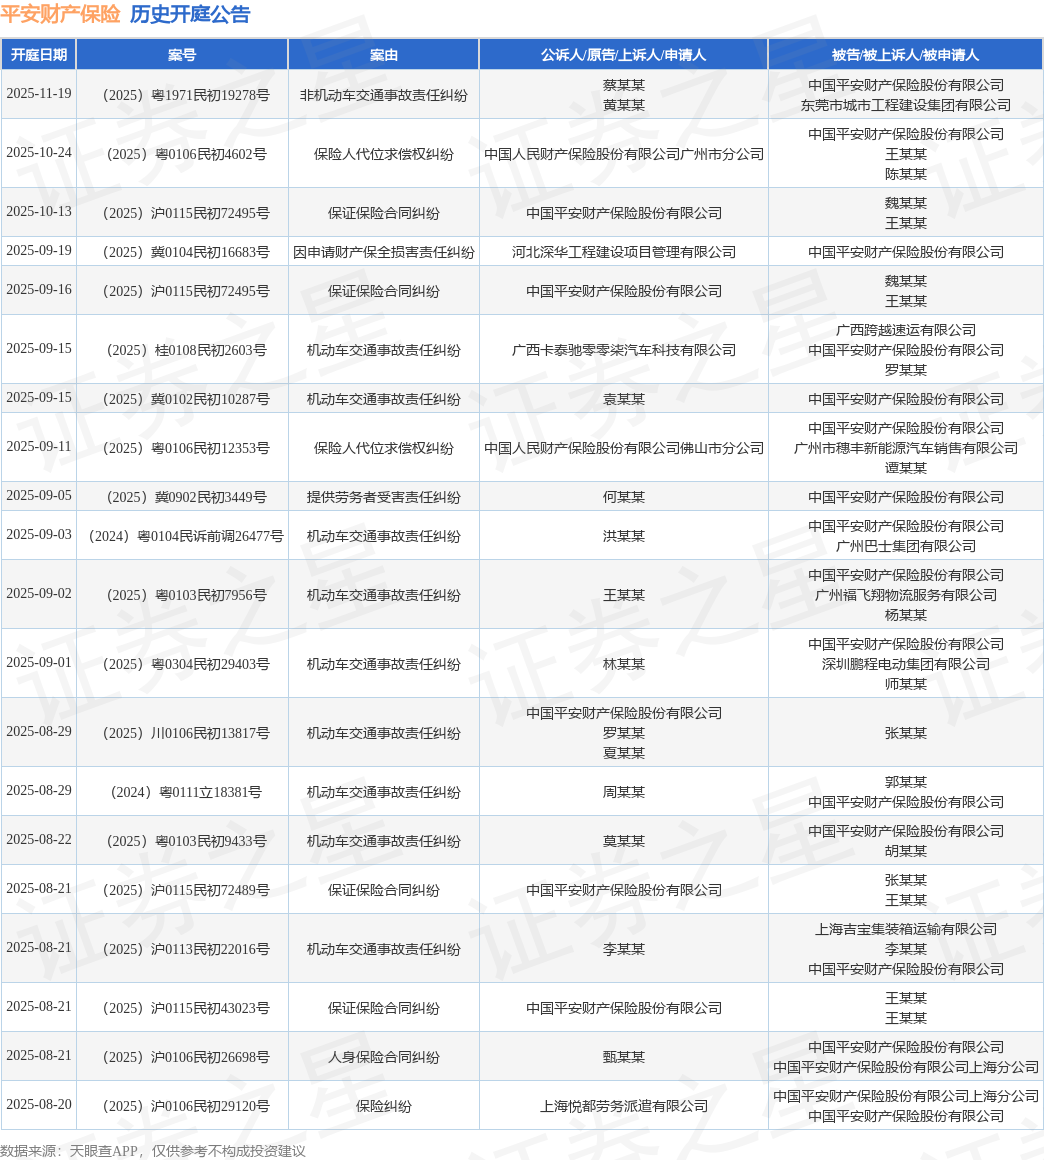Select the 开庭日期 column header
Image resolution: width=1044 pixels, height=1160 pixels.
click(x=38, y=55)
